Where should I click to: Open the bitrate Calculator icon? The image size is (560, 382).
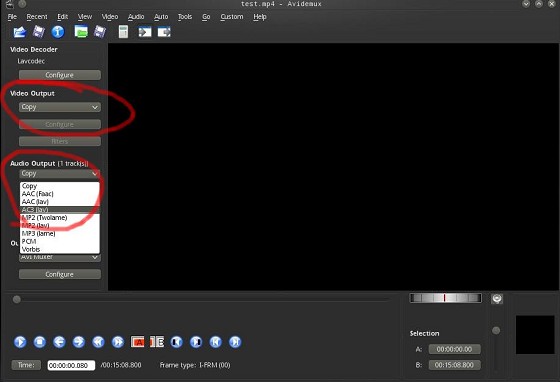(123, 32)
